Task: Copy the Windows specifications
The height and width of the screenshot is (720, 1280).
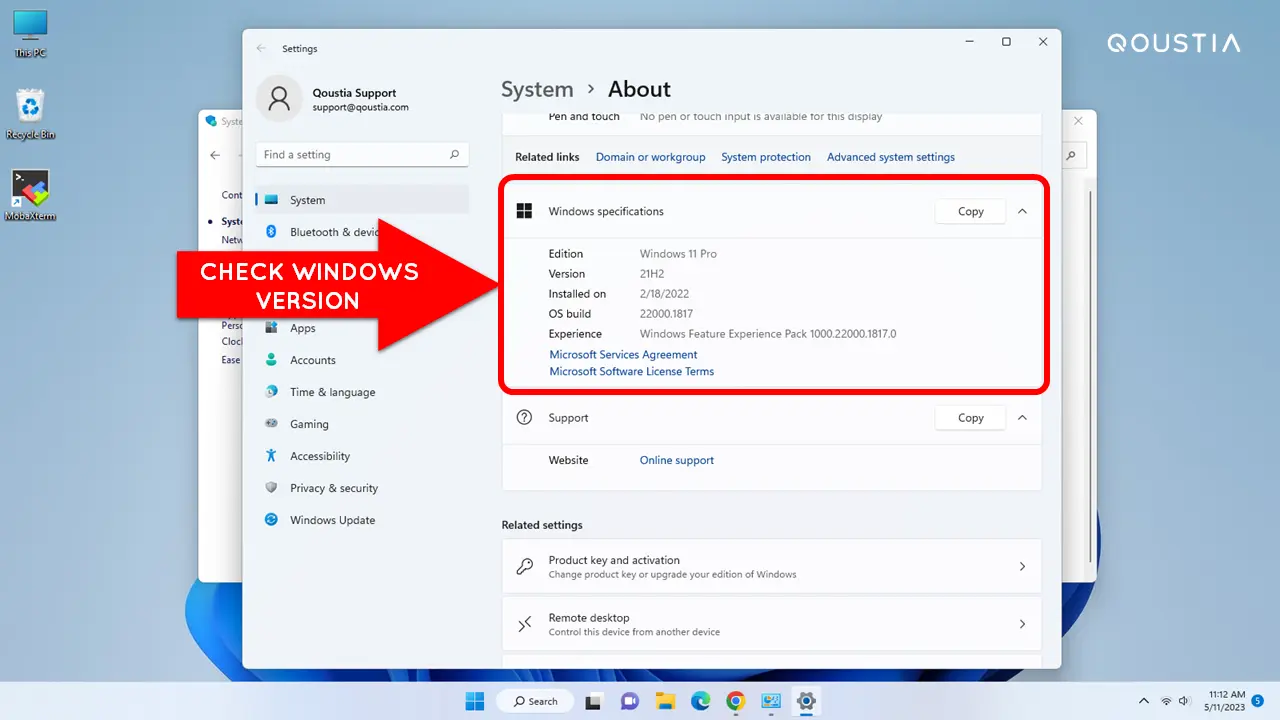Action: coord(970,211)
